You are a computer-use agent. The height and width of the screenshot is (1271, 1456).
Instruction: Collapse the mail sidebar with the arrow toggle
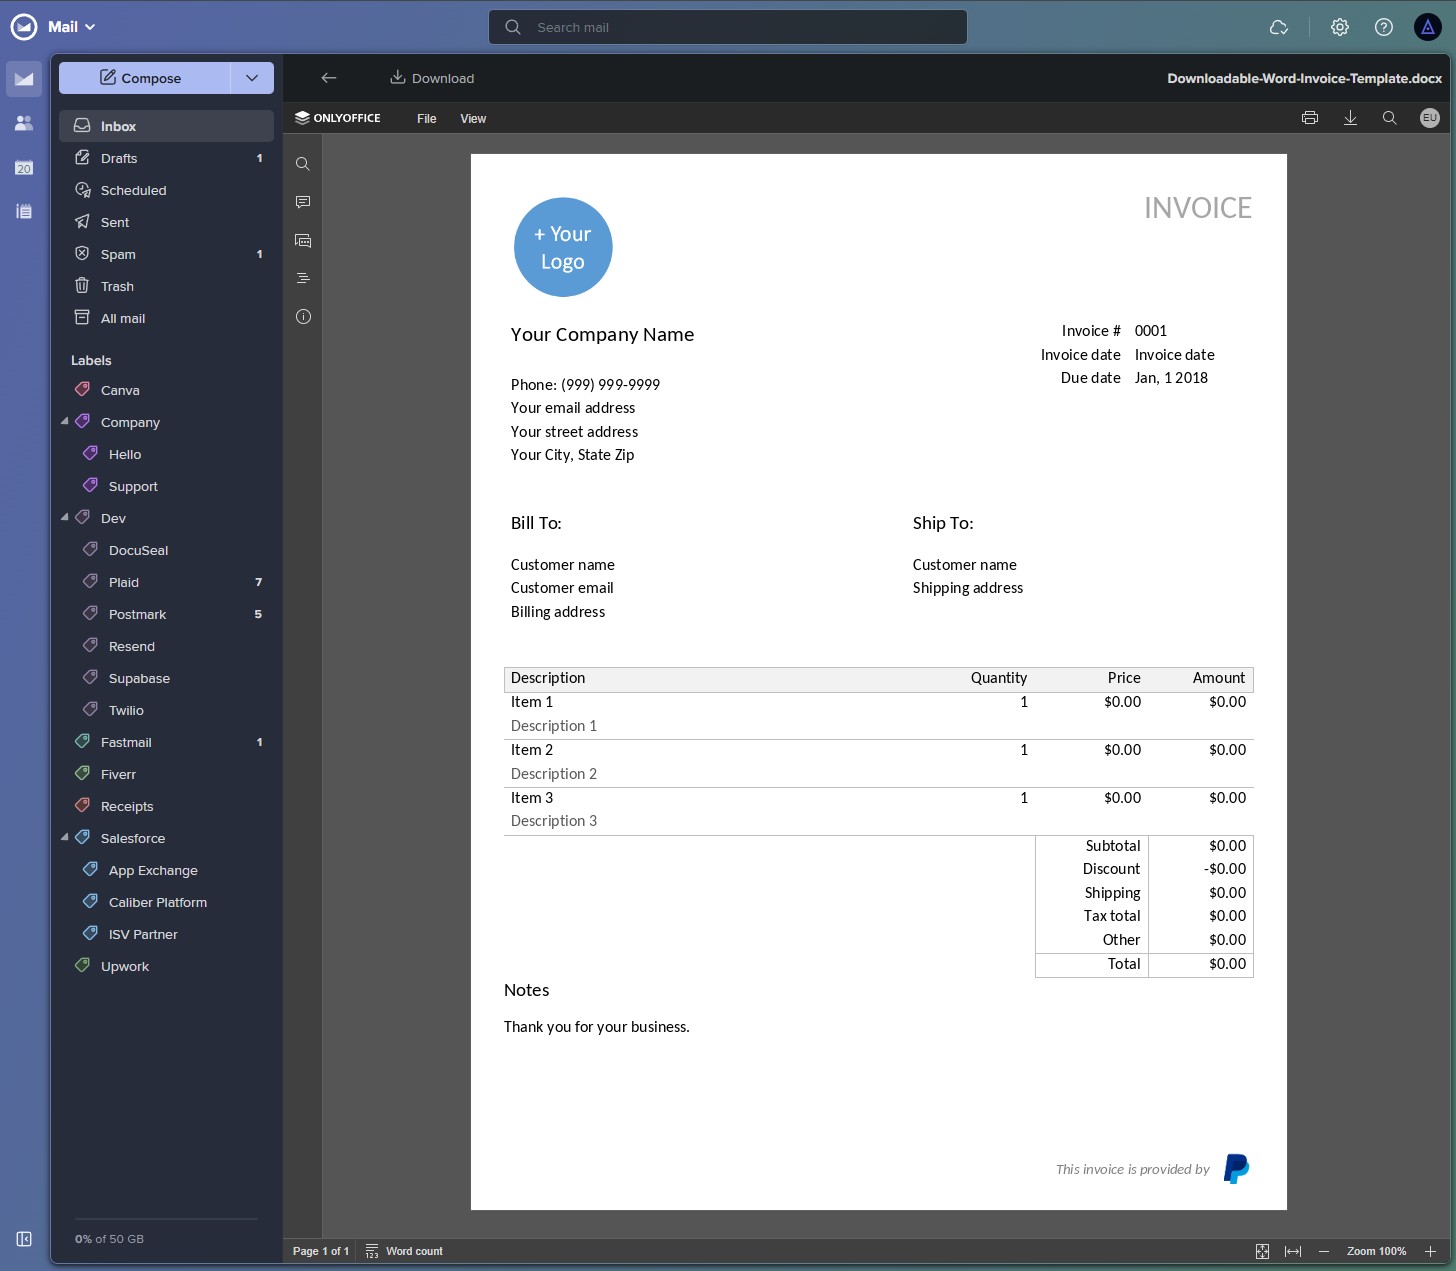pyautogui.click(x=23, y=1239)
